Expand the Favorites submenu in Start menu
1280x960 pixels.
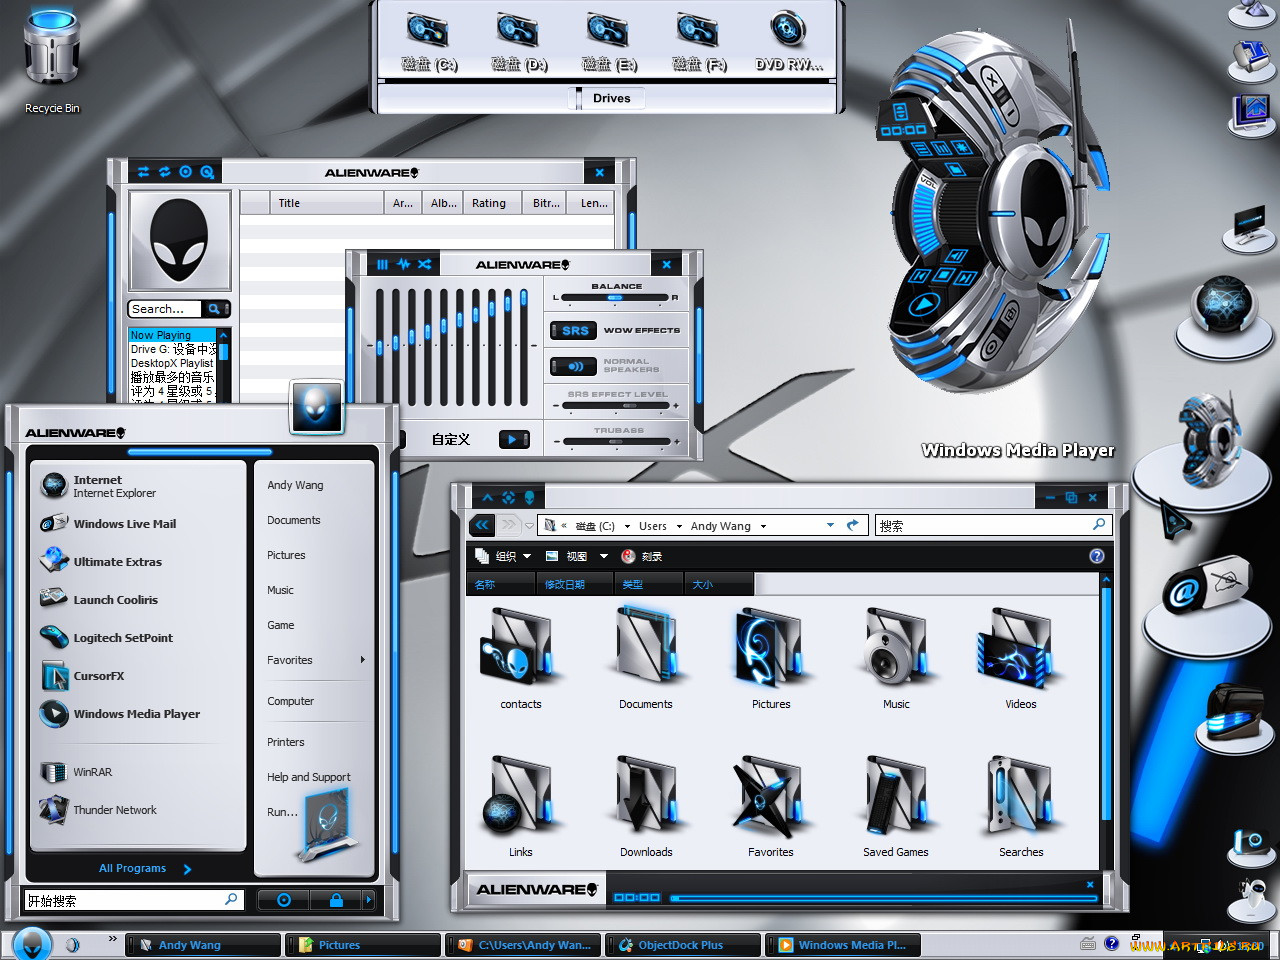(315, 660)
